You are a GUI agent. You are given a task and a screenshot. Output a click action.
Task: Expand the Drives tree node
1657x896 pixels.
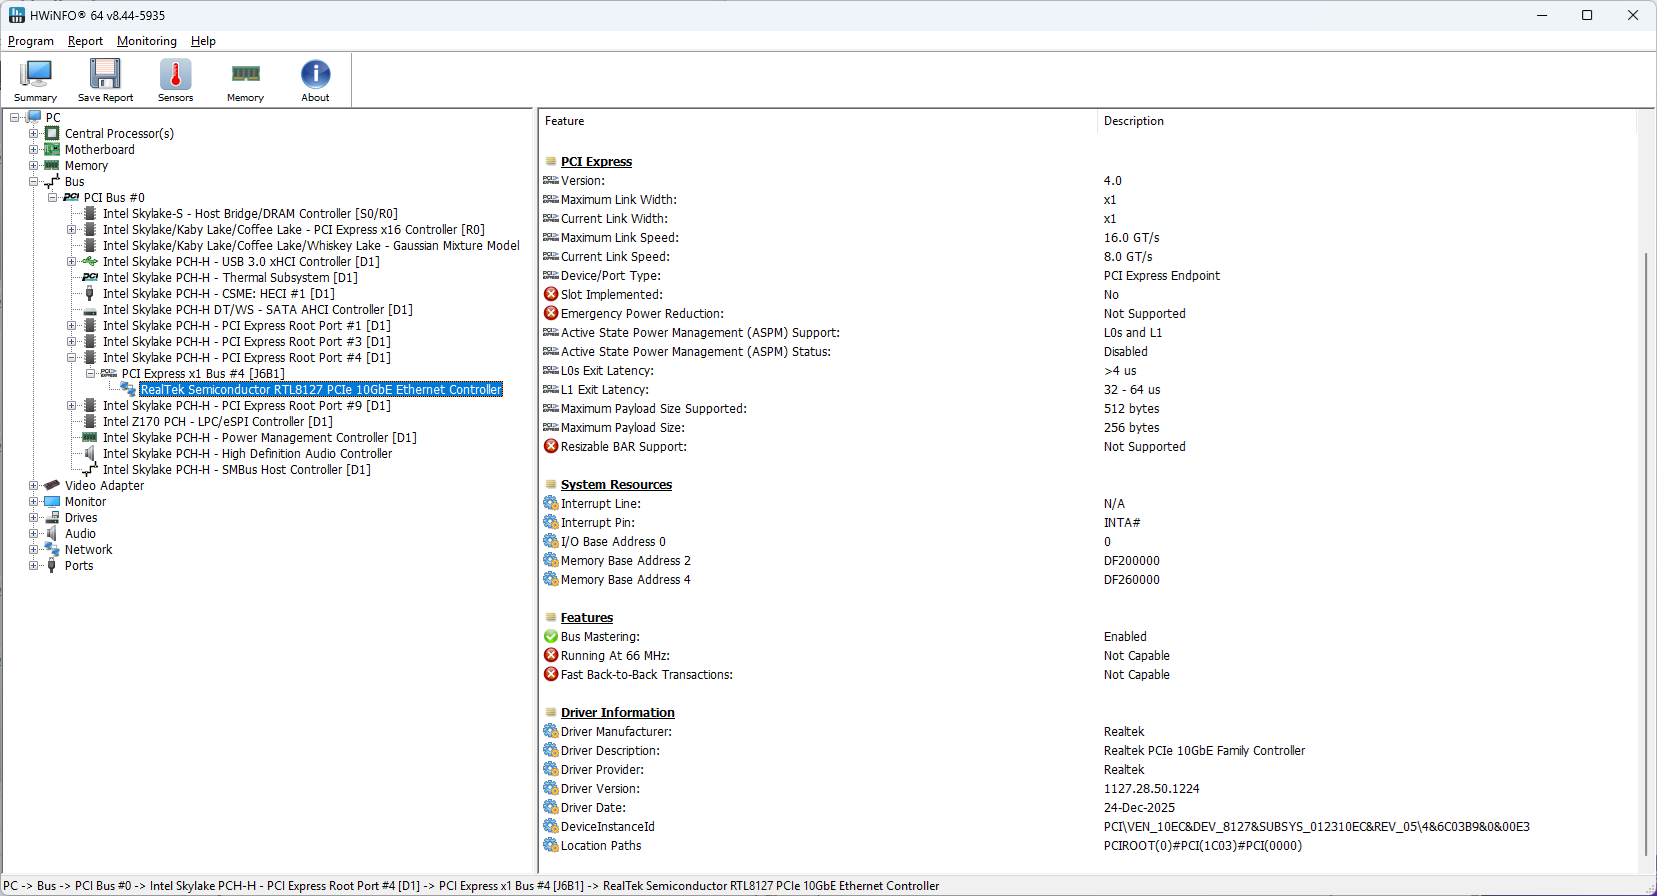[x=34, y=518]
